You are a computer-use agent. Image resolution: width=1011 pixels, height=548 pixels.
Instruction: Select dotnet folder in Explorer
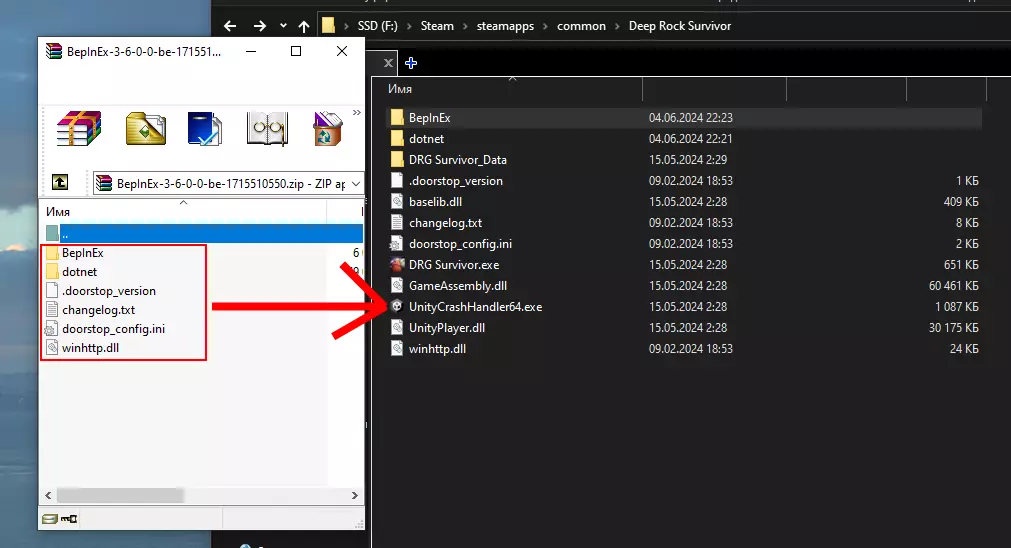point(426,139)
